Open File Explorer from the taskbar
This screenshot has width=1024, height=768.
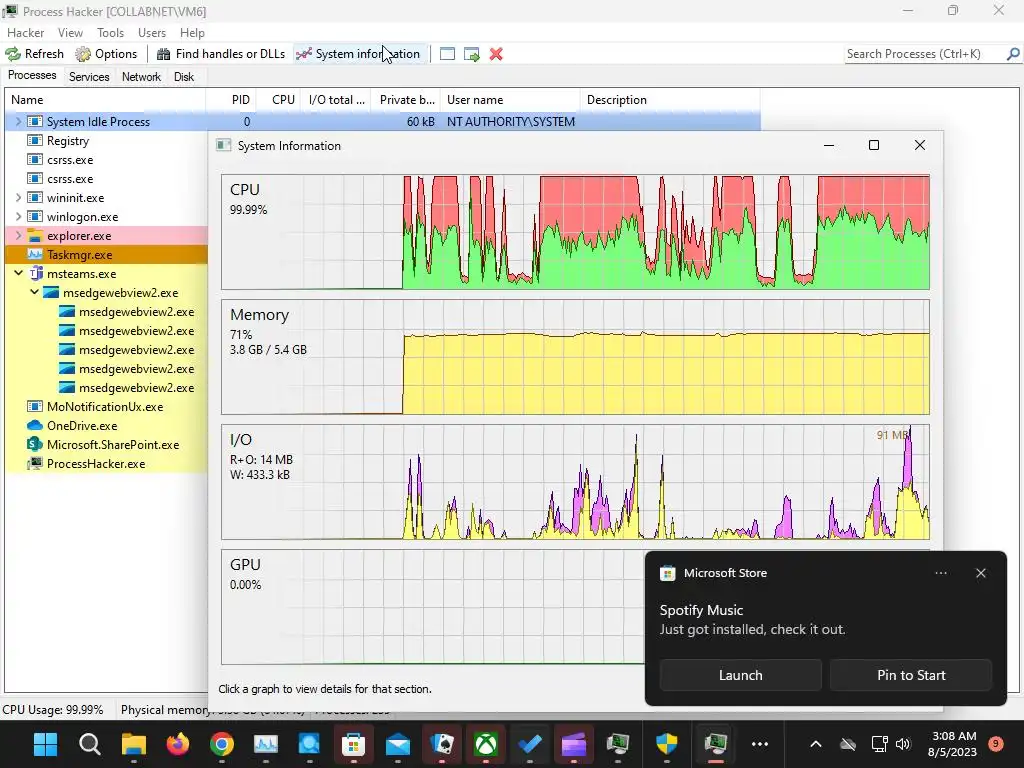point(134,744)
